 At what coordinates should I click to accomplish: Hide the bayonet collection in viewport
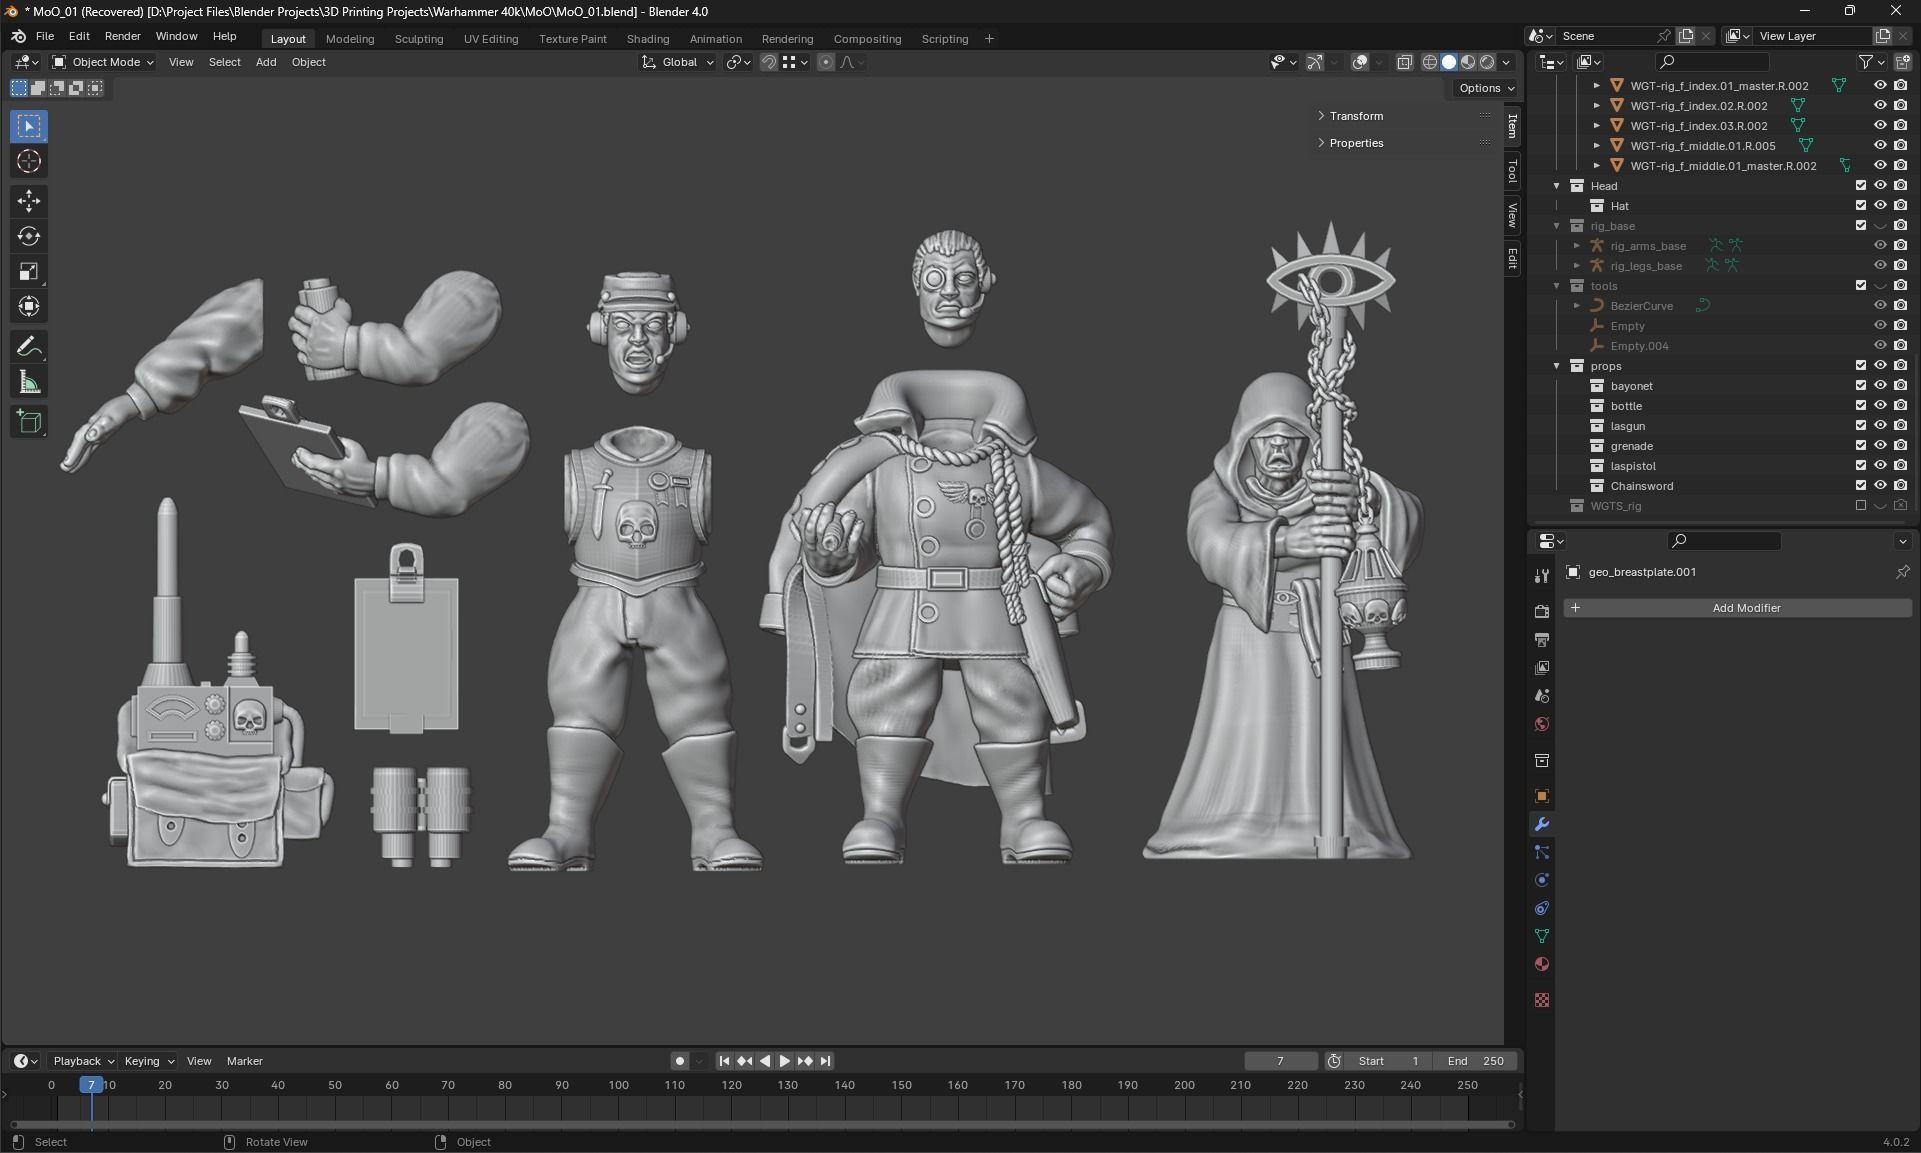pyautogui.click(x=1880, y=386)
